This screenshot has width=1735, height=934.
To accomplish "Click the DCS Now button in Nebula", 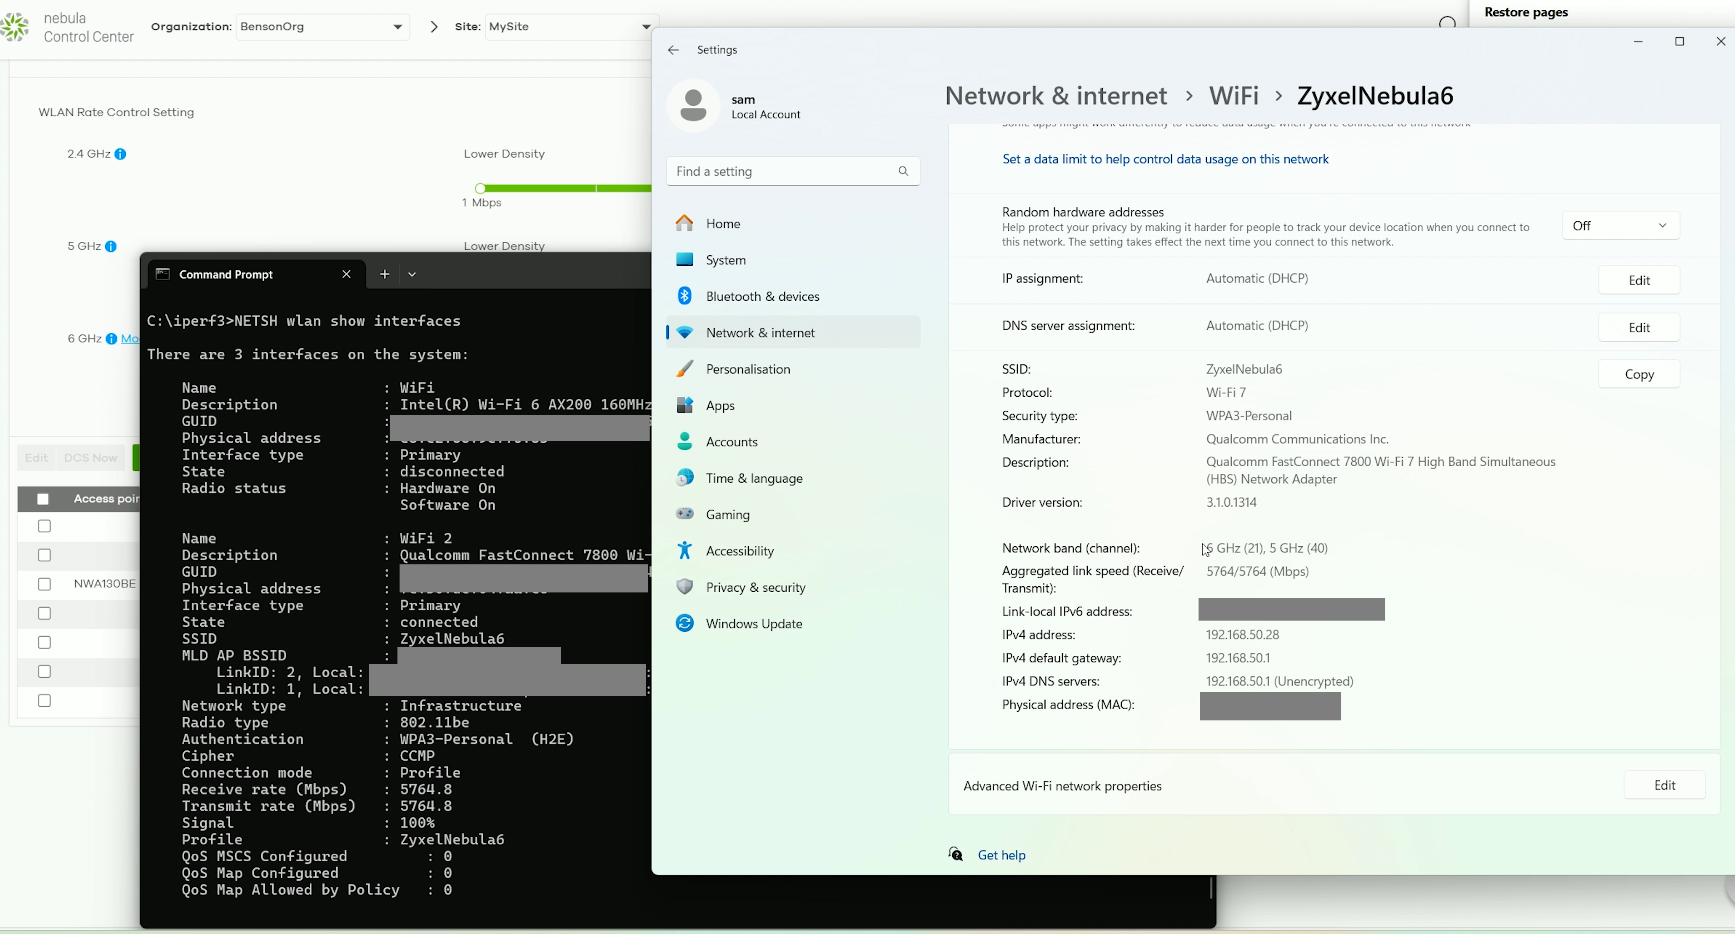I will (90, 458).
